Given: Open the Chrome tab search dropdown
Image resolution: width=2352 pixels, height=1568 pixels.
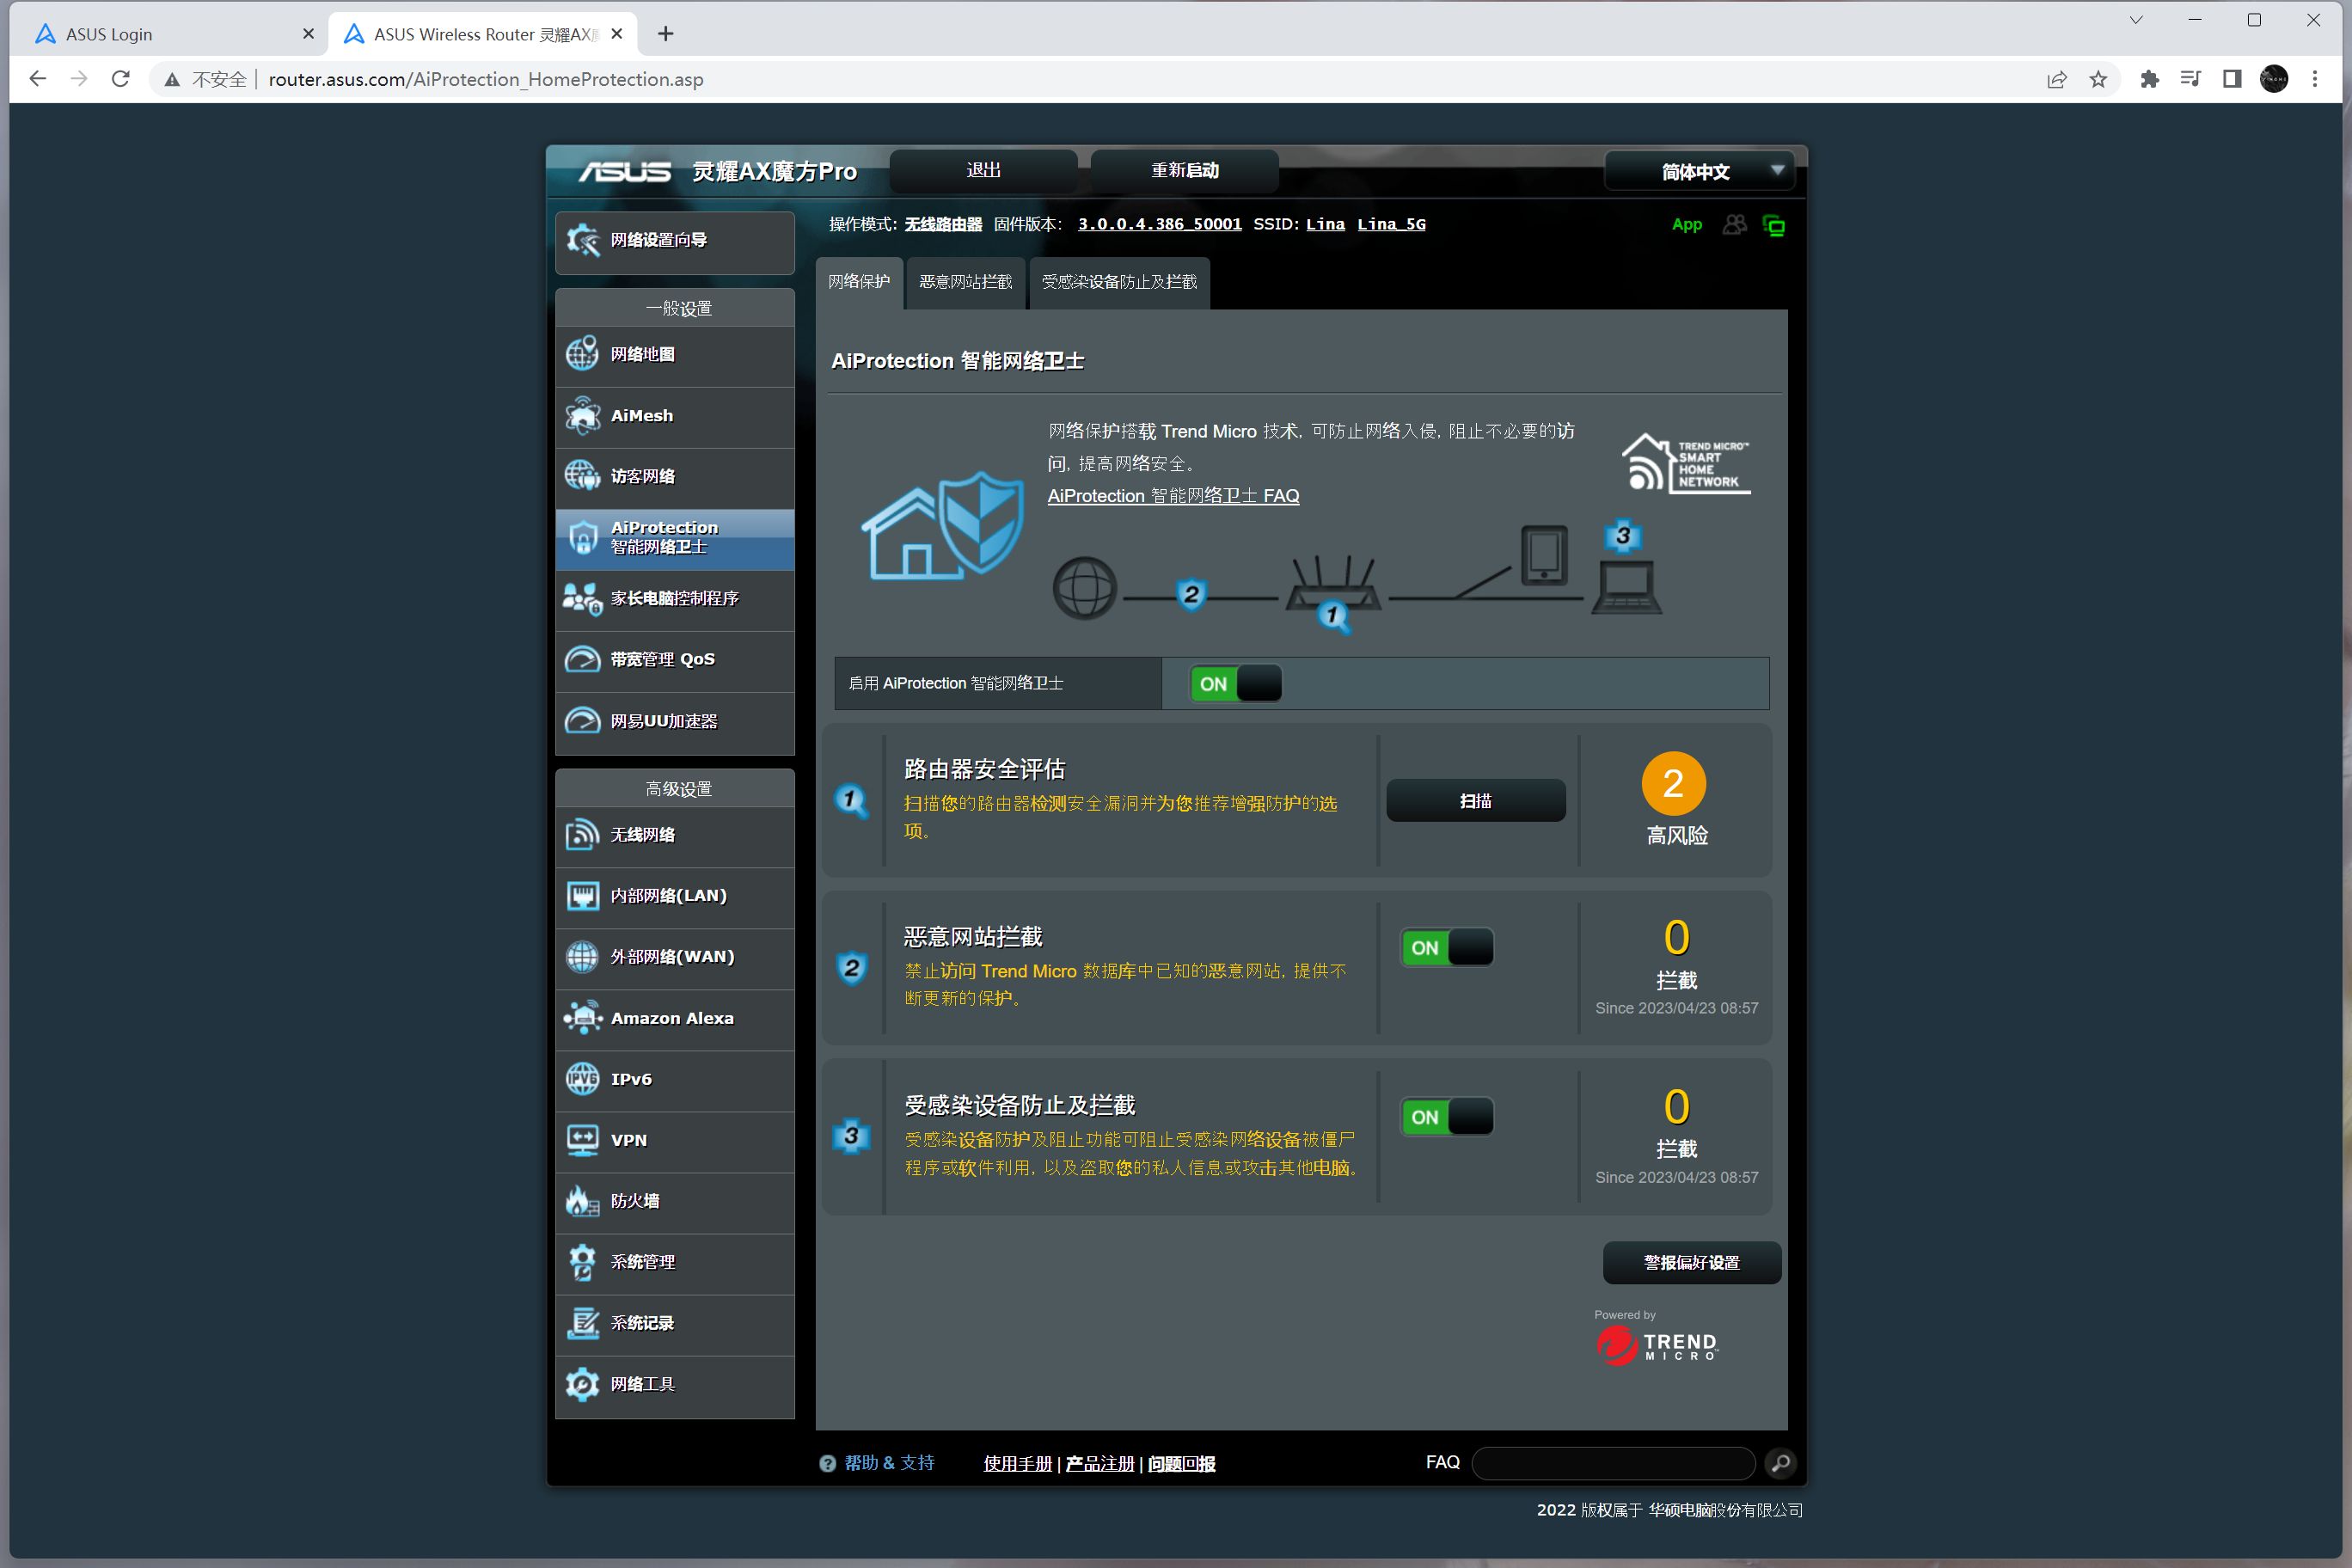Looking at the screenshot, I should tap(2136, 20).
